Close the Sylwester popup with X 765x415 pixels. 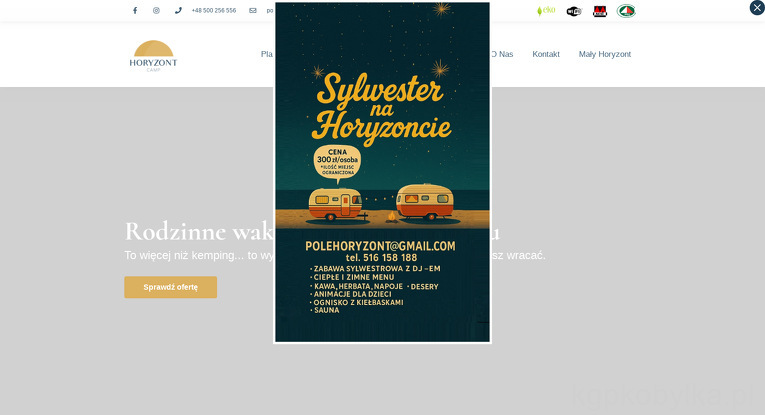click(x=757, y=8)
